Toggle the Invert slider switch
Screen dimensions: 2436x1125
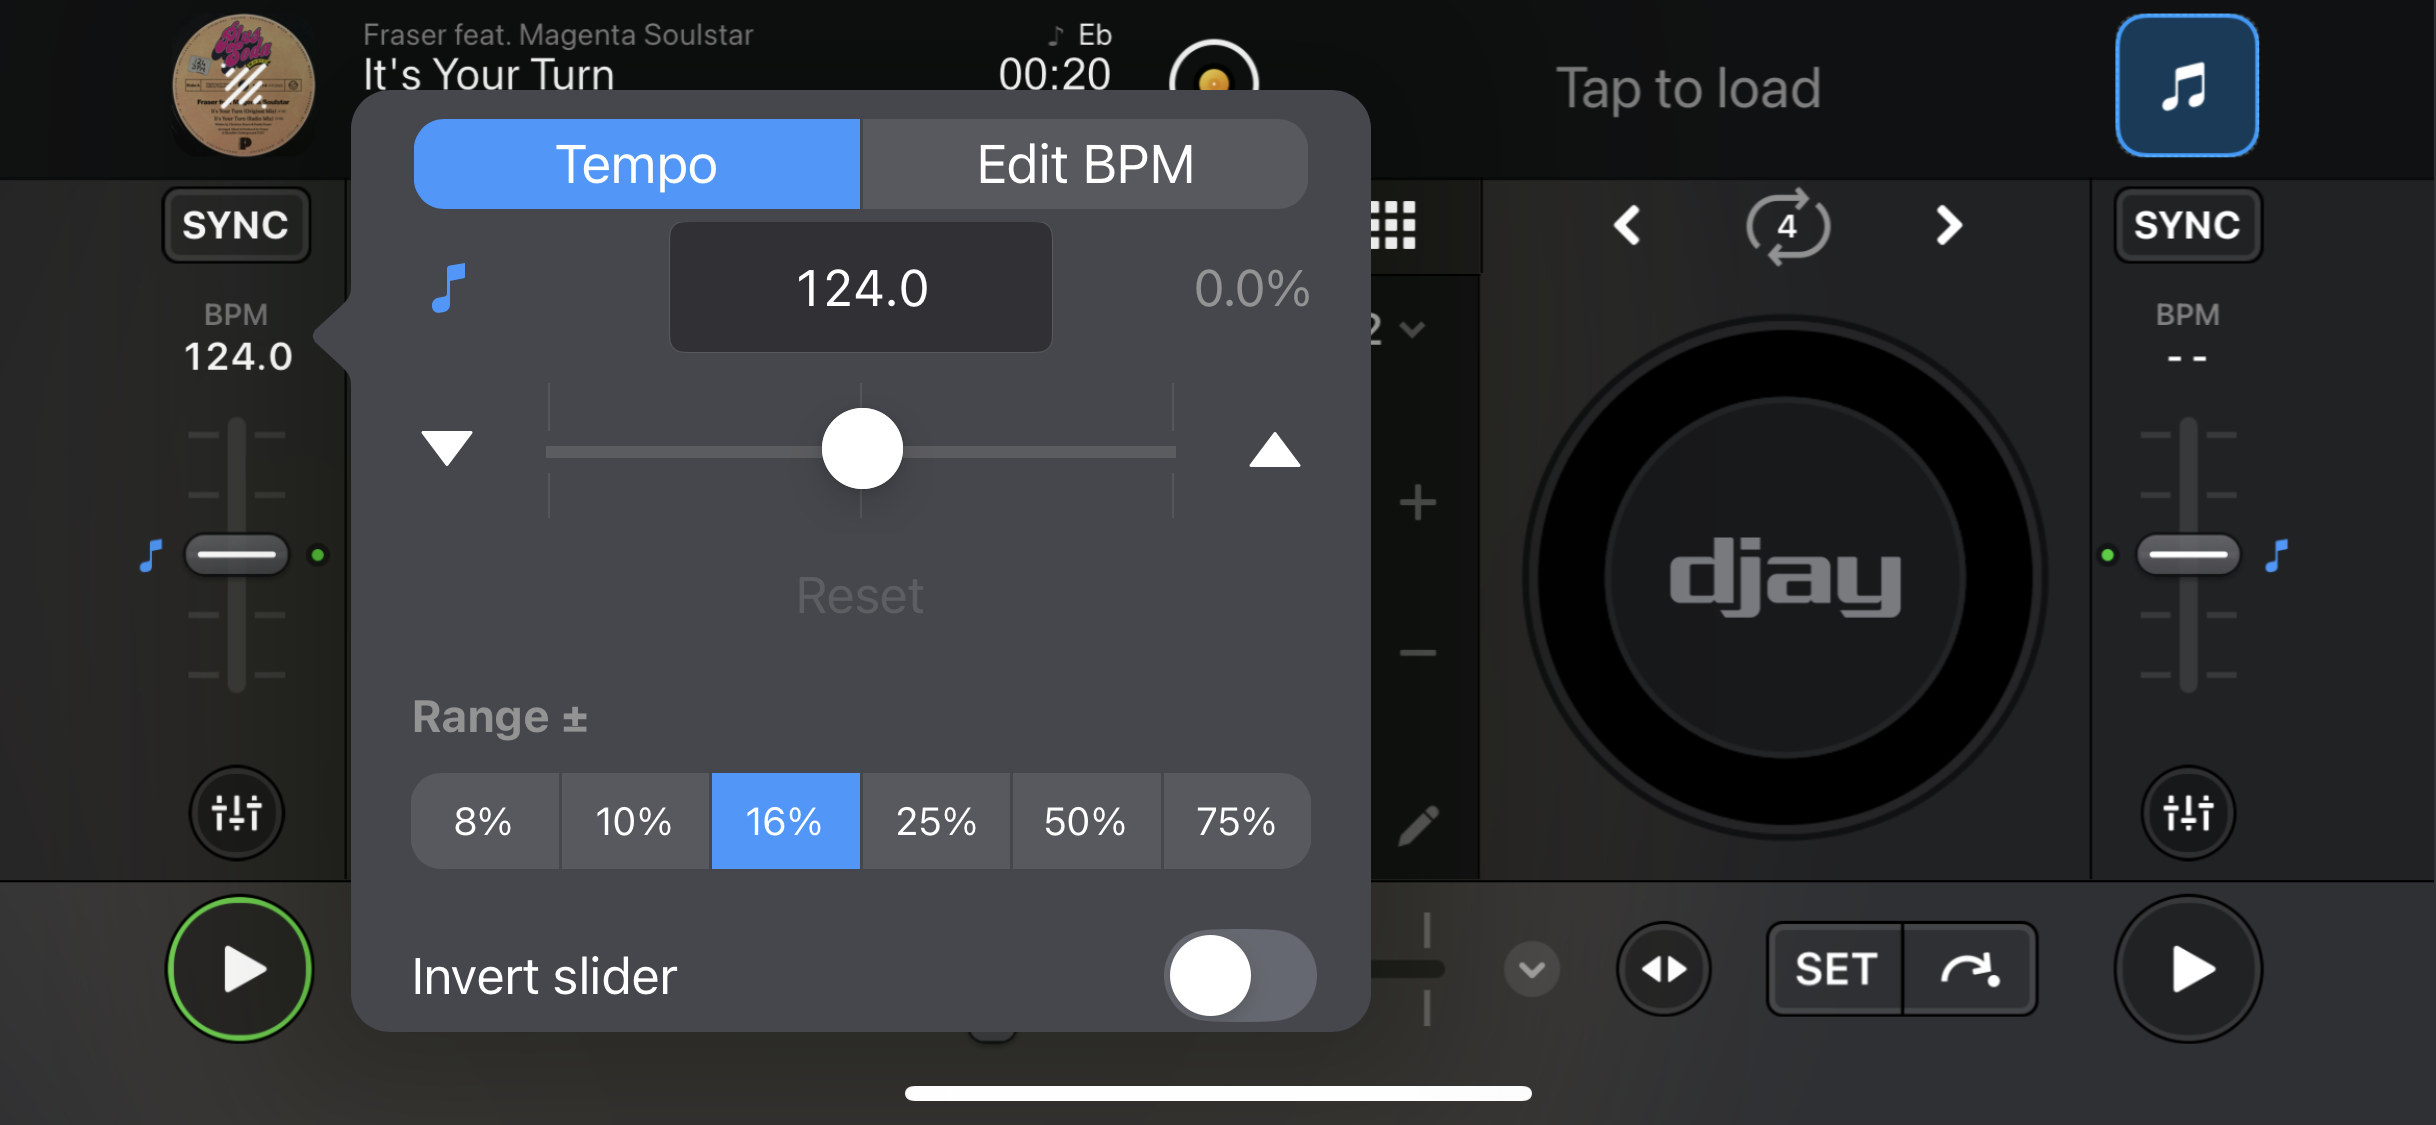(1239, 976)
